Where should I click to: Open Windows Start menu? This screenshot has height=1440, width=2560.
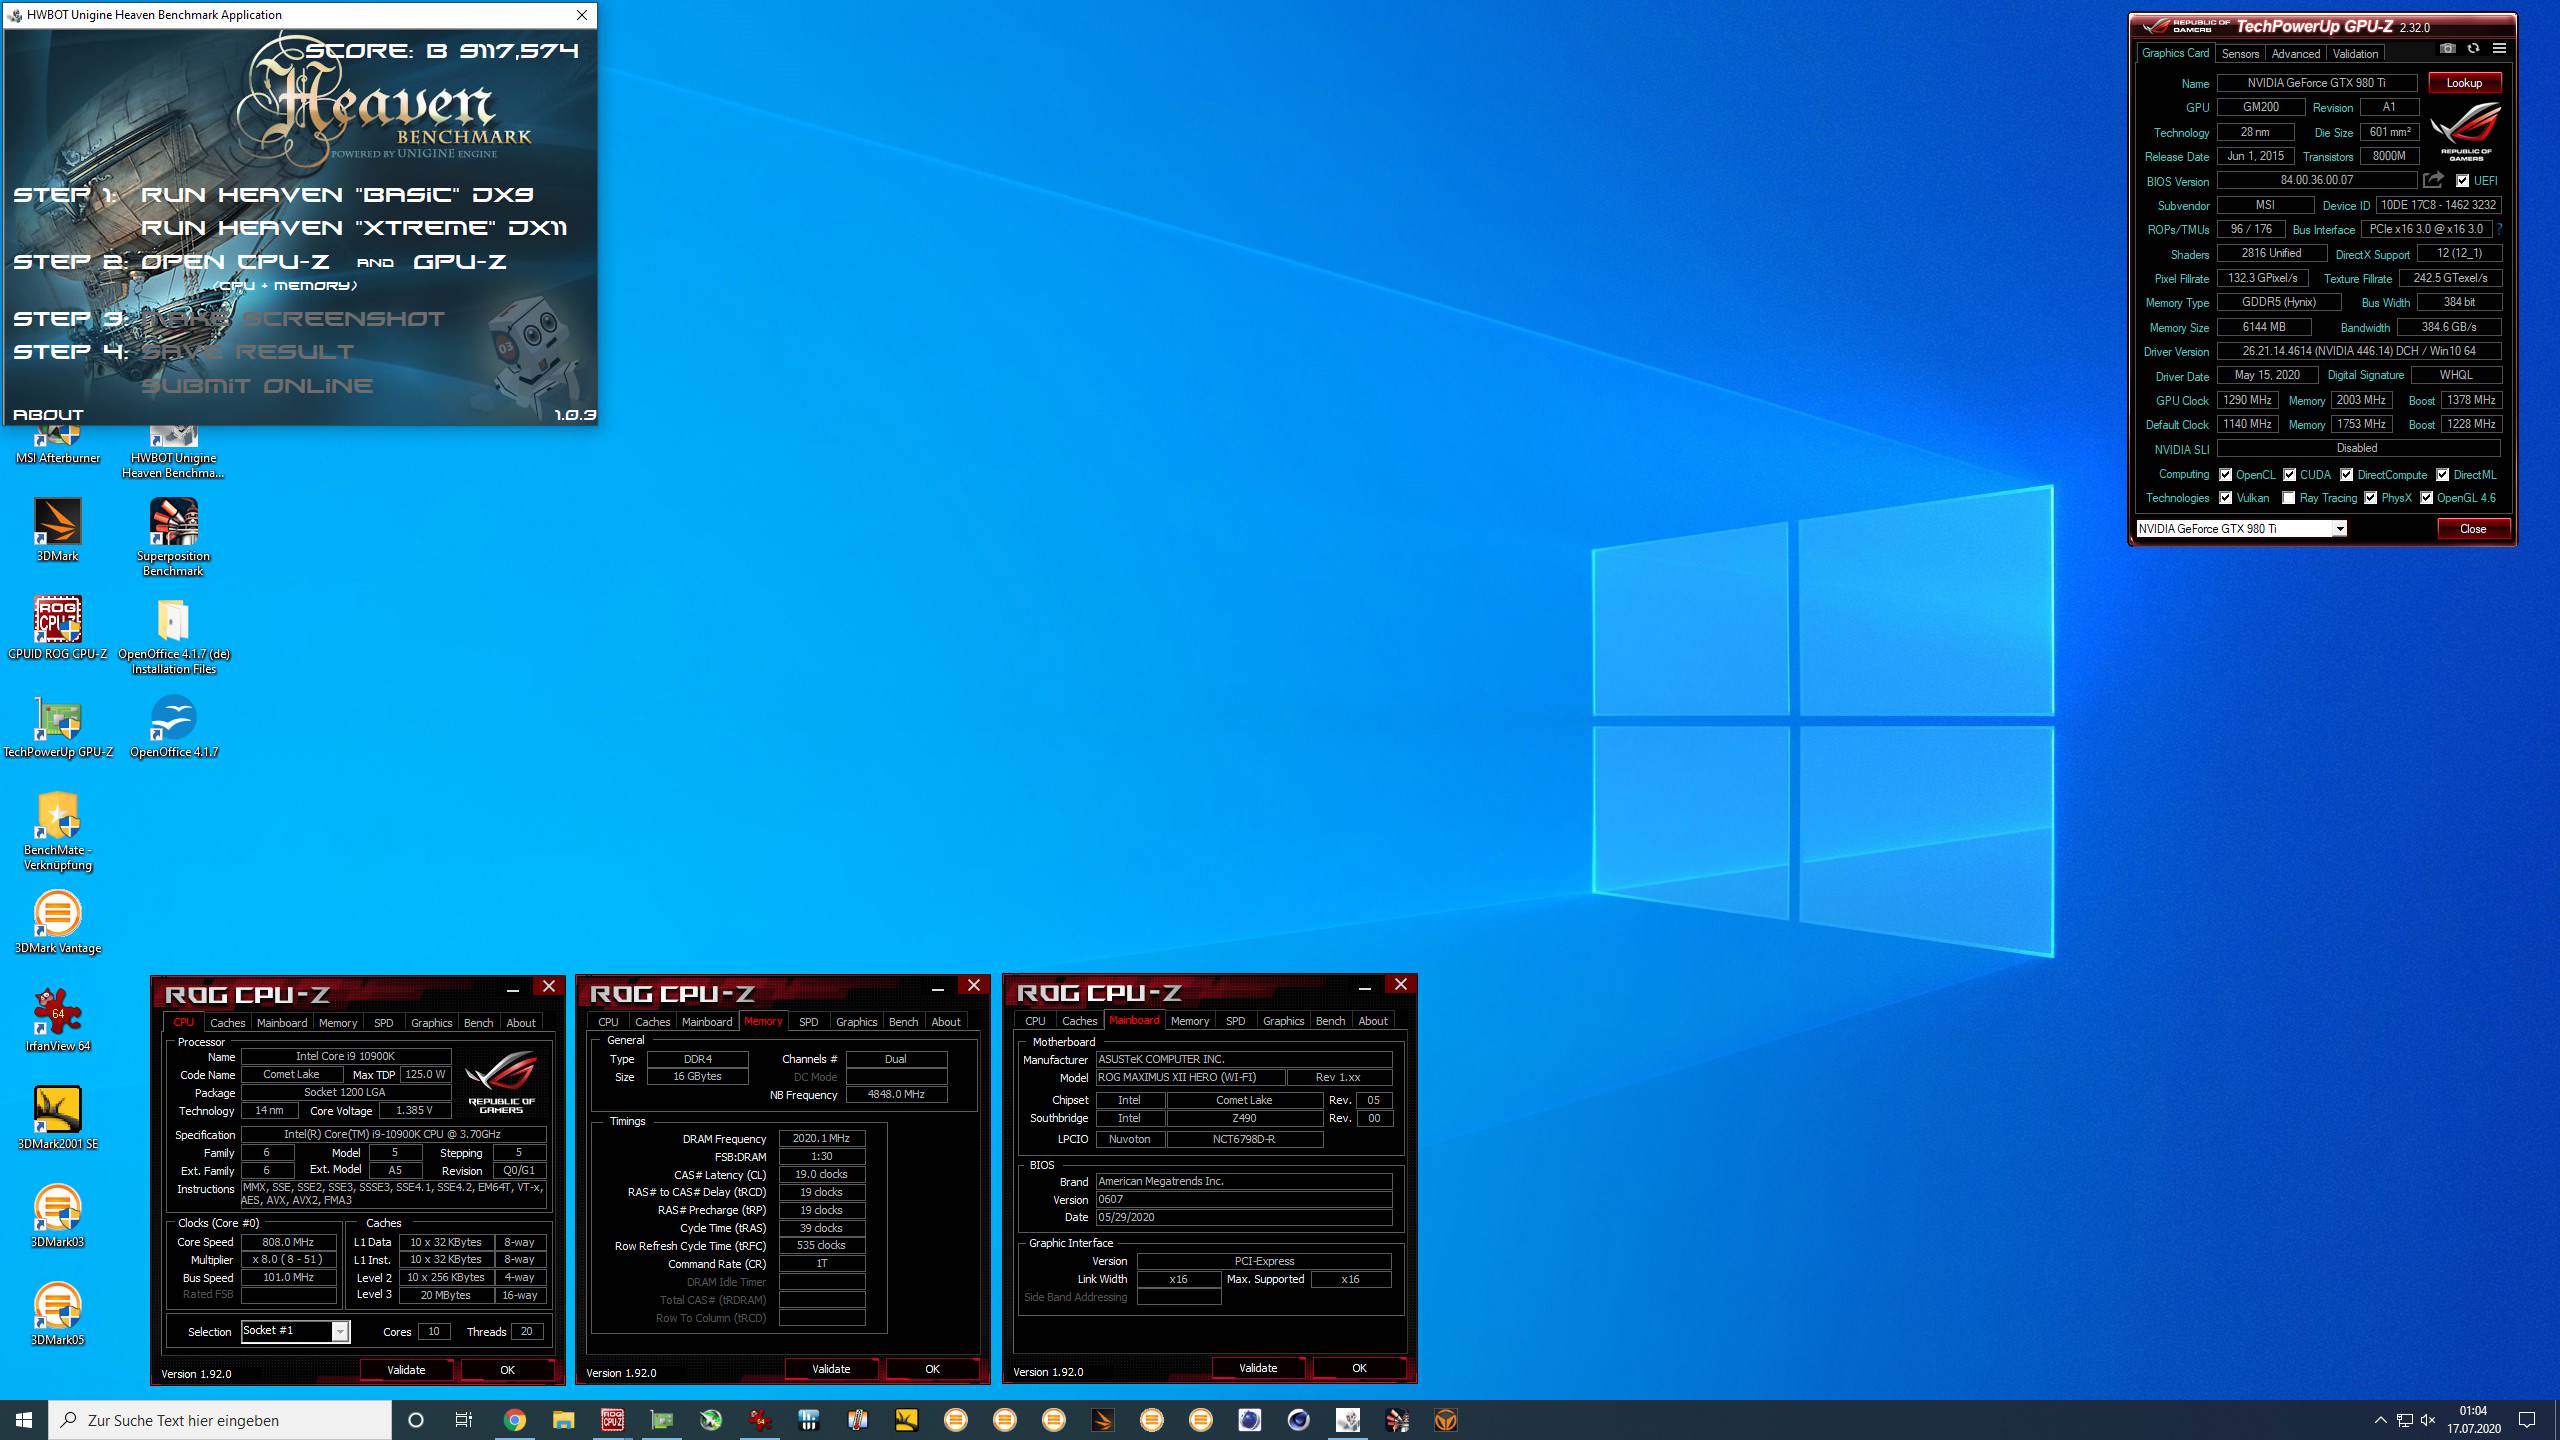pyautogui.click(x=24, y=1420)
